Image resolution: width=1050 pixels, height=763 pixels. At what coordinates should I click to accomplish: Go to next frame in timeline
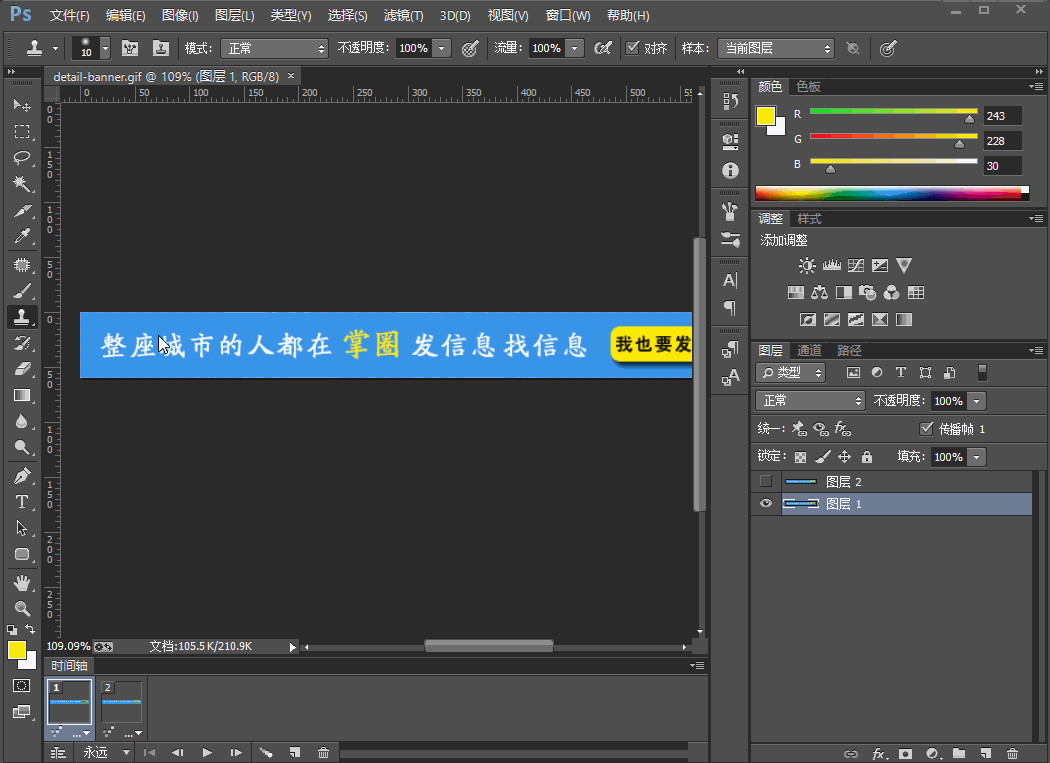tap(236, 752)
